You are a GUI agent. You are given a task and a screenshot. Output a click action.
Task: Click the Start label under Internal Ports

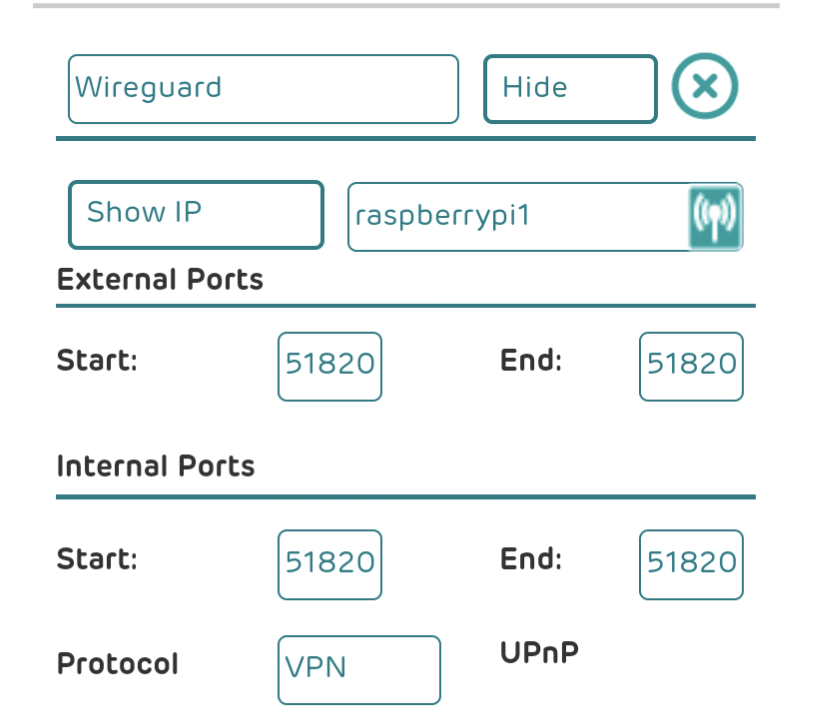pos(97,558)
